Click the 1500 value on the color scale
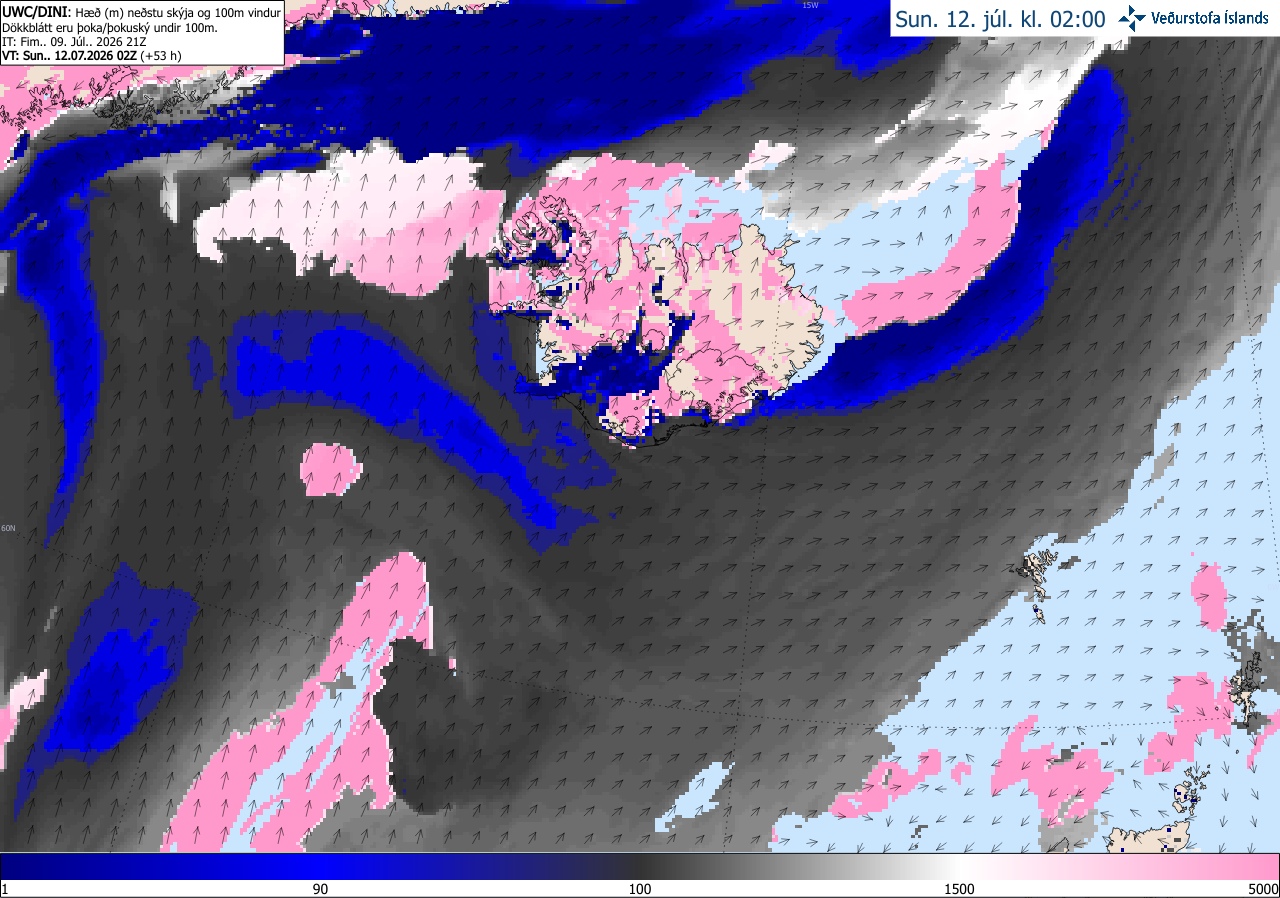 coord(959,889)
